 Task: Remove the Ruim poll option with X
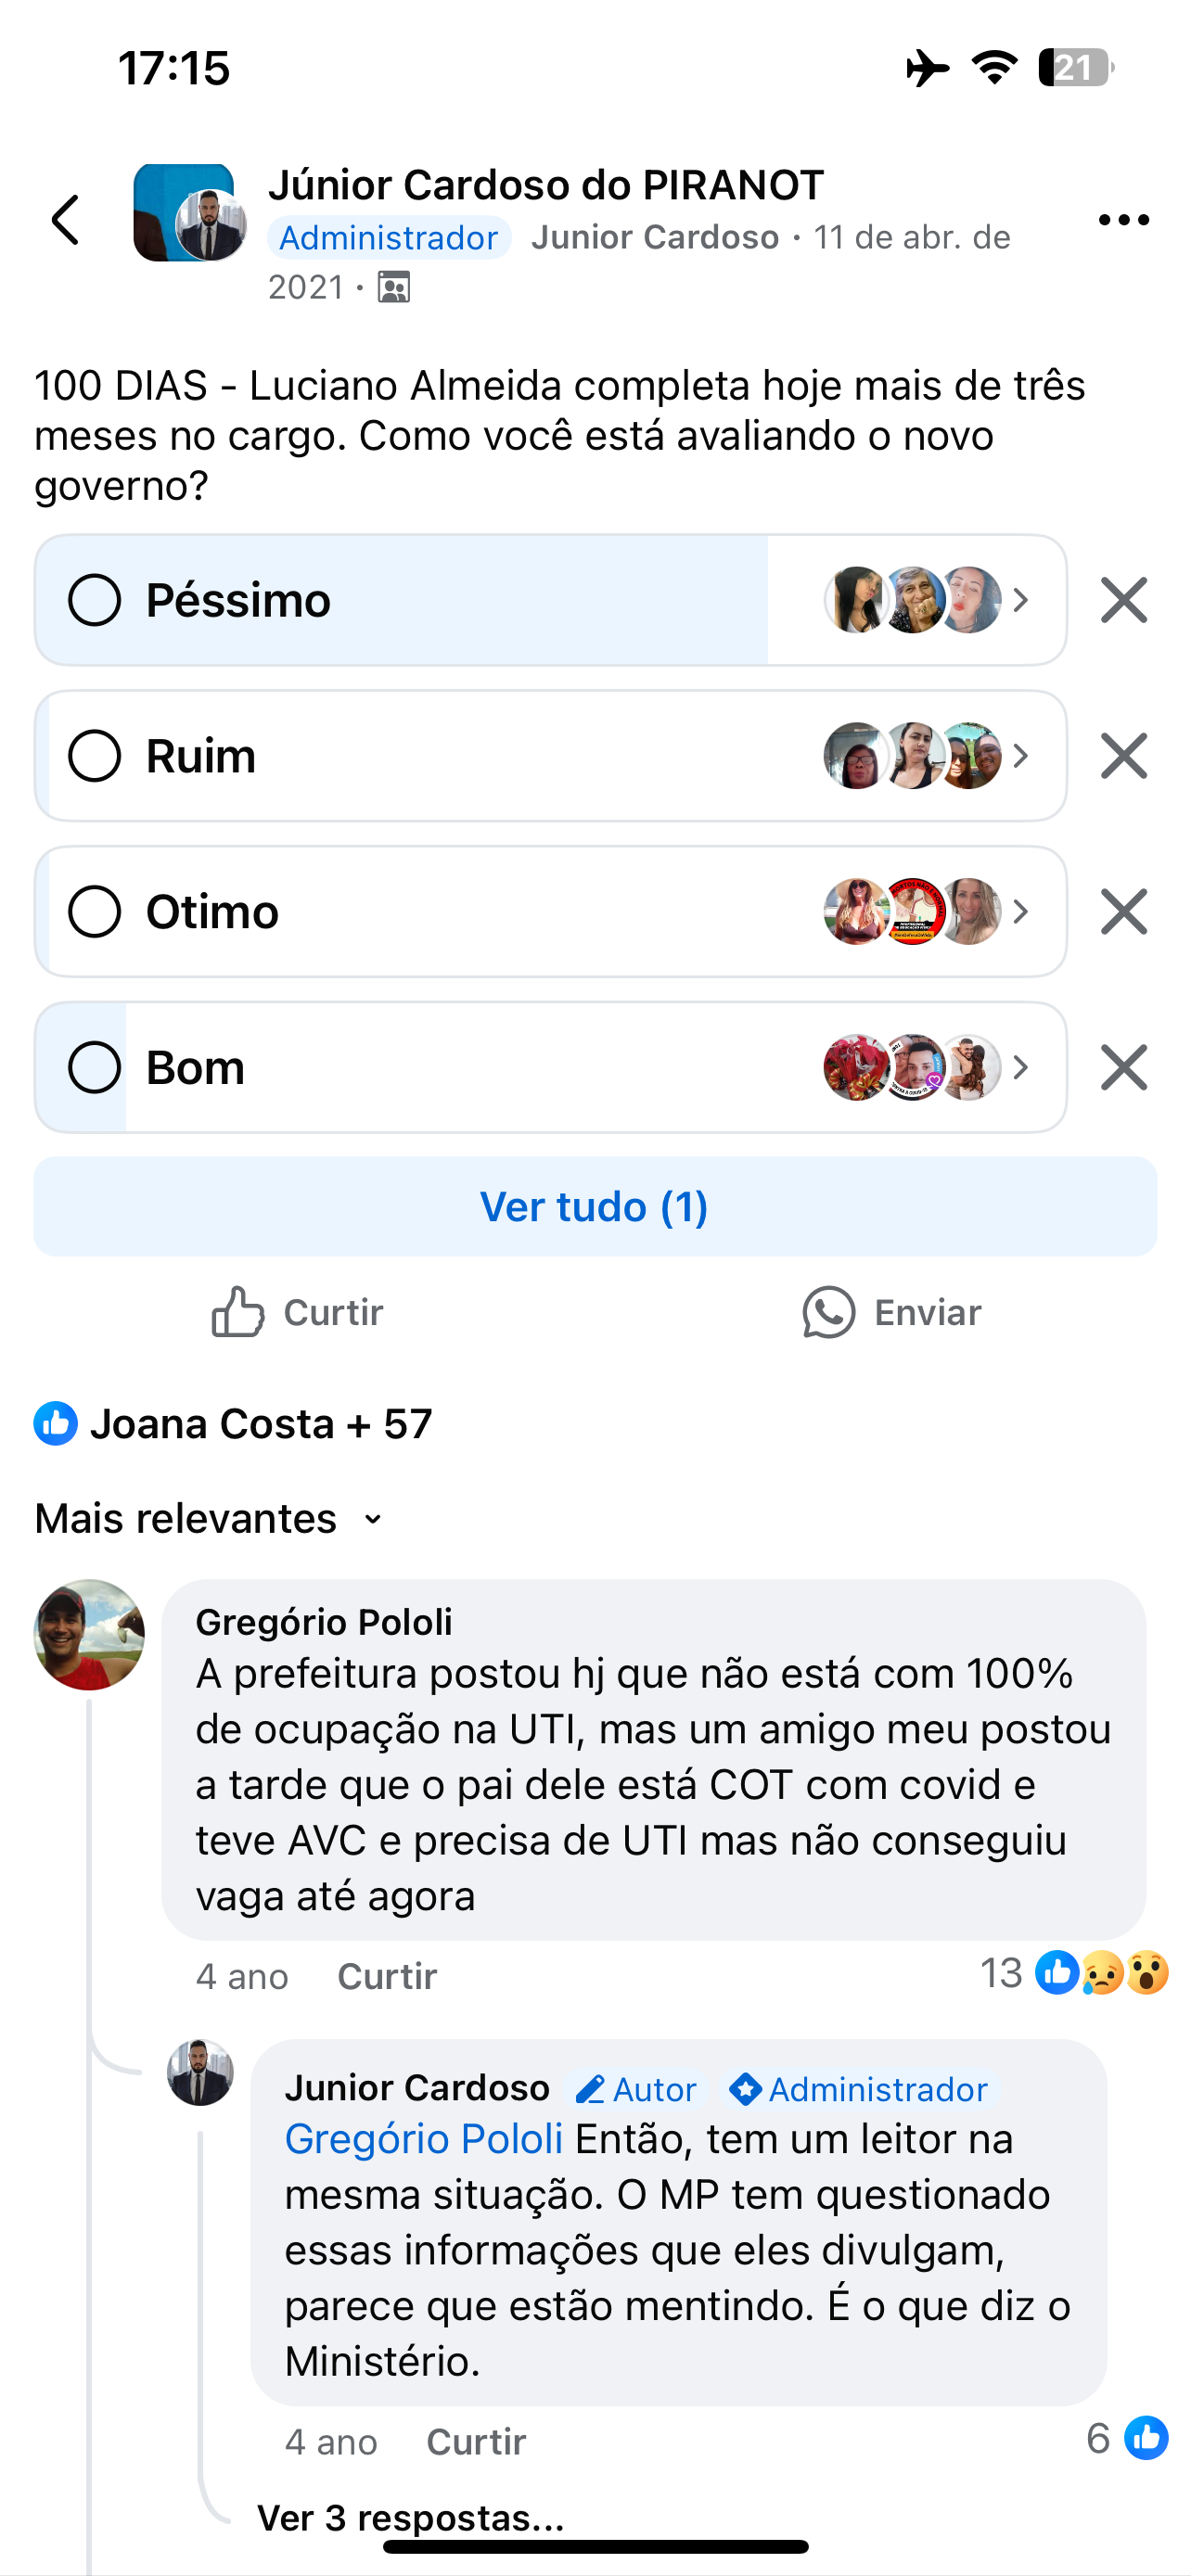coord(1123,756)
